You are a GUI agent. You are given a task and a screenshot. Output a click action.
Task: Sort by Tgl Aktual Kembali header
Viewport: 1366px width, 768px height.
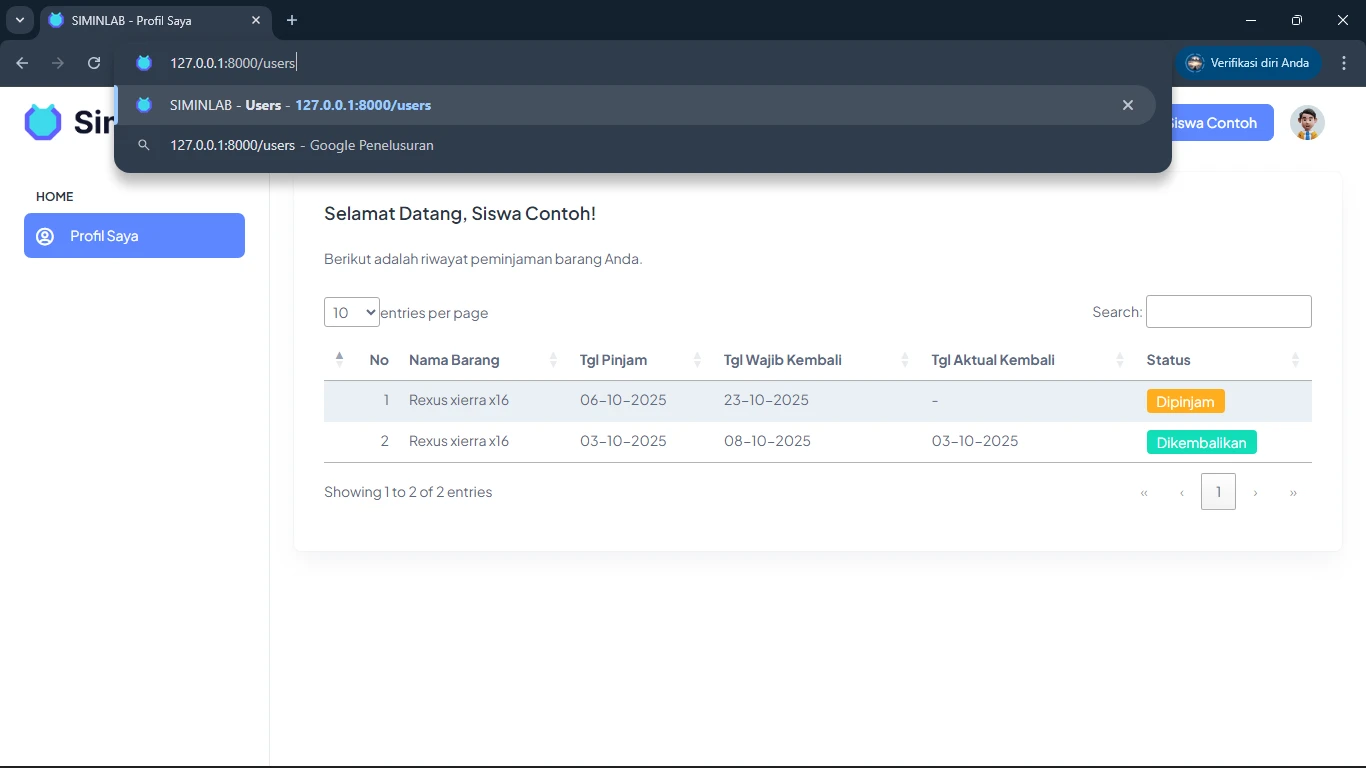point(992,360)
